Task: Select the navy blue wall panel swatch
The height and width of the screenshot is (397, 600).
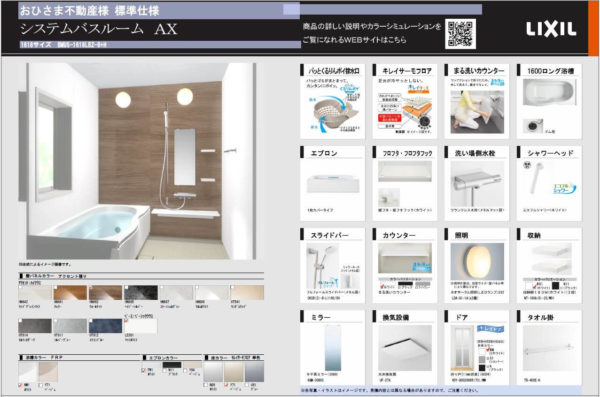Action: 106,326
